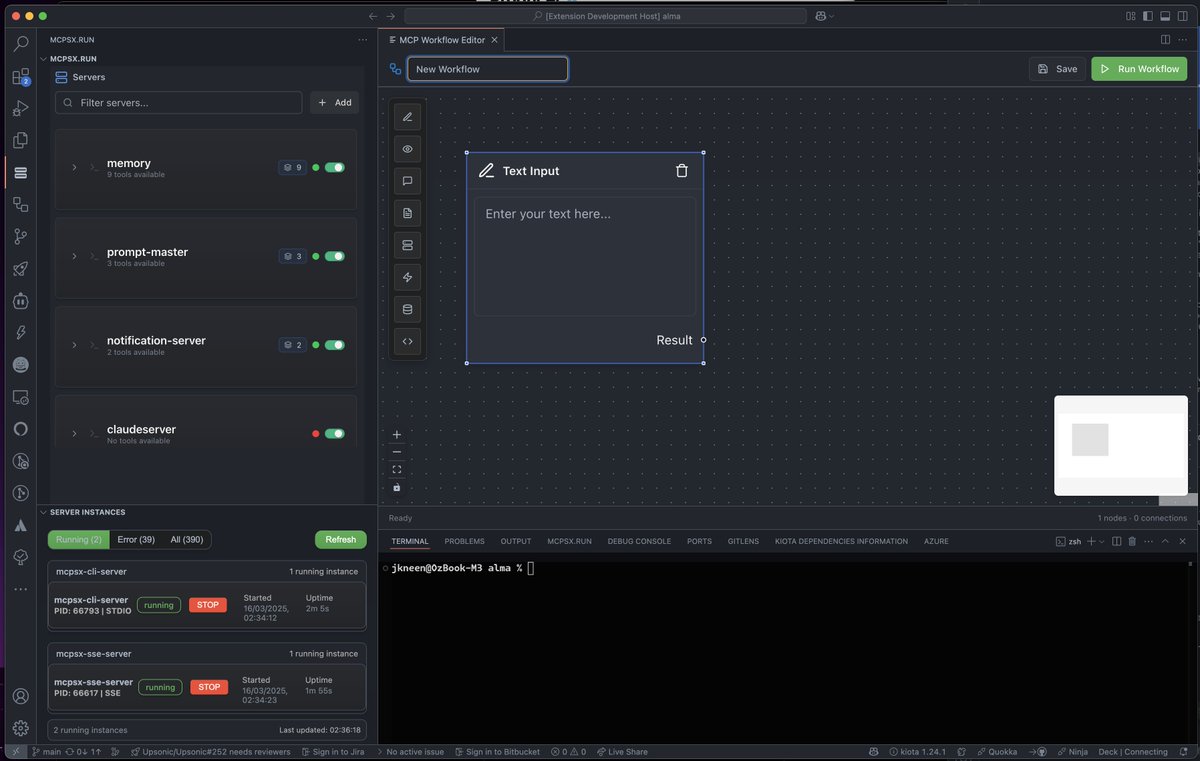1200x761 pixels.
Task: Show All (390) instances tab
Action: 187,540
